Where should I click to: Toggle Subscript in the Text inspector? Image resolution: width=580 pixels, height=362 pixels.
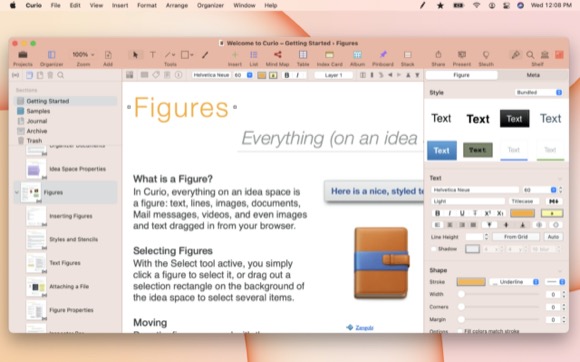[500, 213]
